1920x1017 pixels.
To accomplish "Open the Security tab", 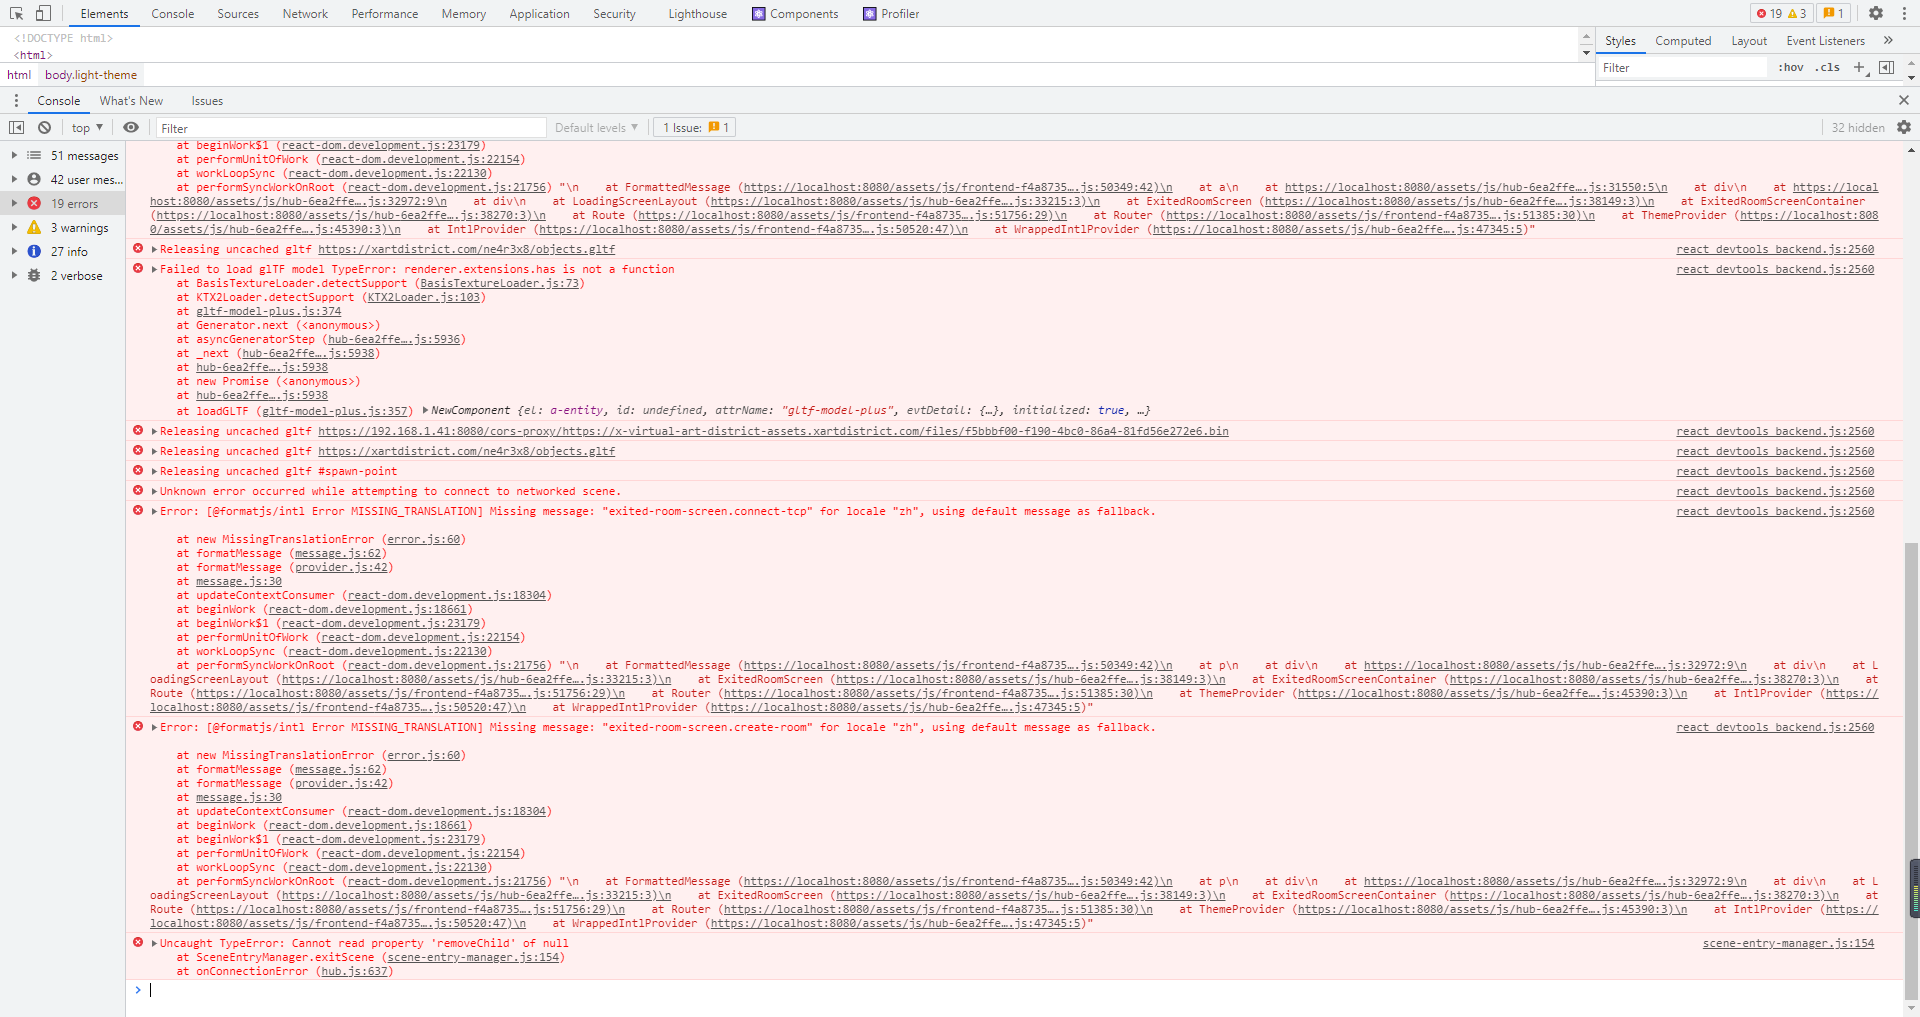I will tap(614, 13).
